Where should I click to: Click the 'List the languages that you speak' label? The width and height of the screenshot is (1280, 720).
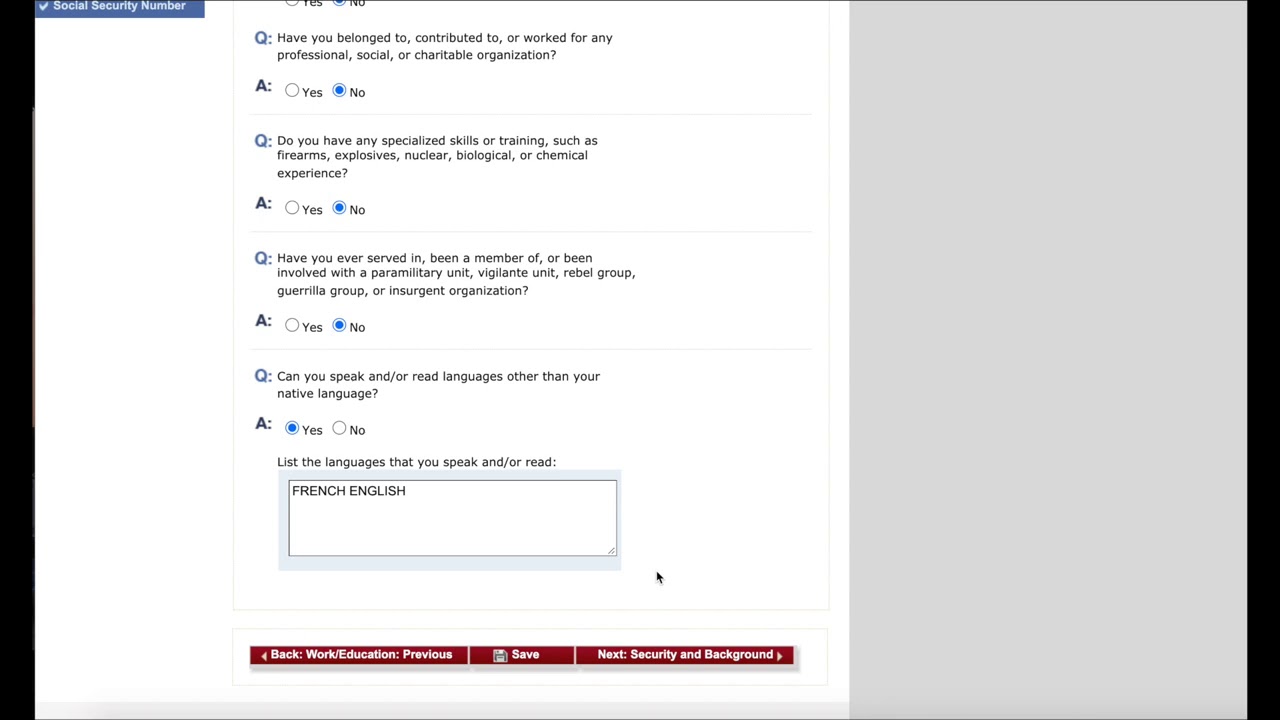coord(416,462)
